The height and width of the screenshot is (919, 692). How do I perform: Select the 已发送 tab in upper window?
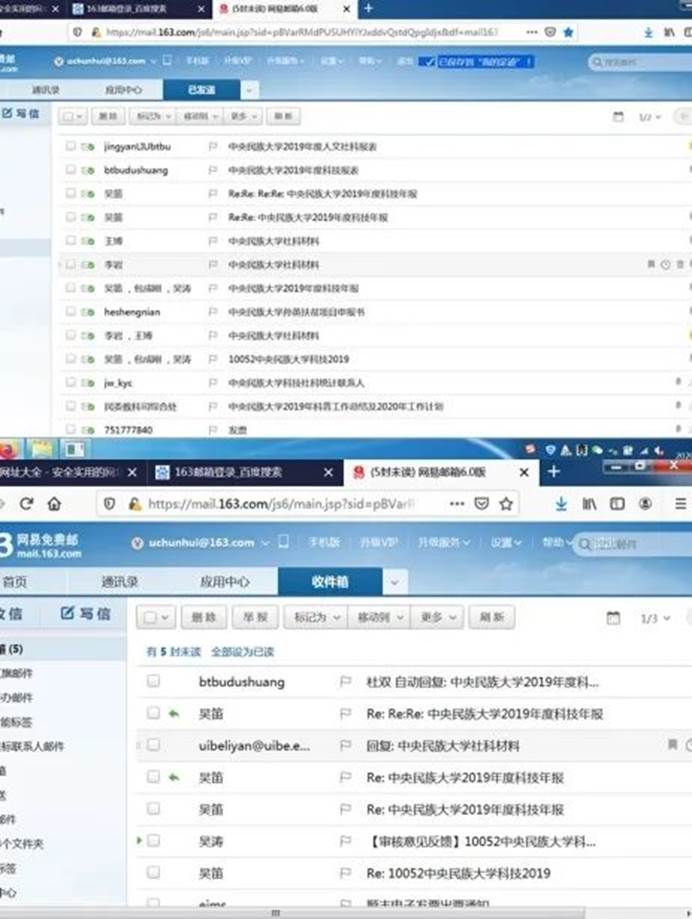[201, 90]
